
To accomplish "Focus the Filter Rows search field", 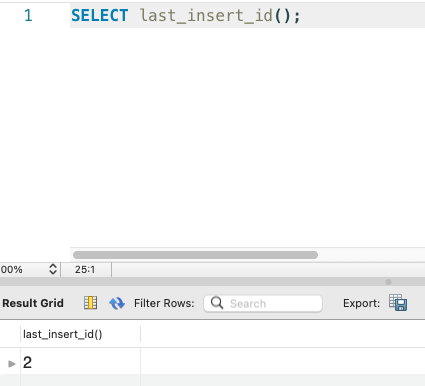I will coord(263,303).
